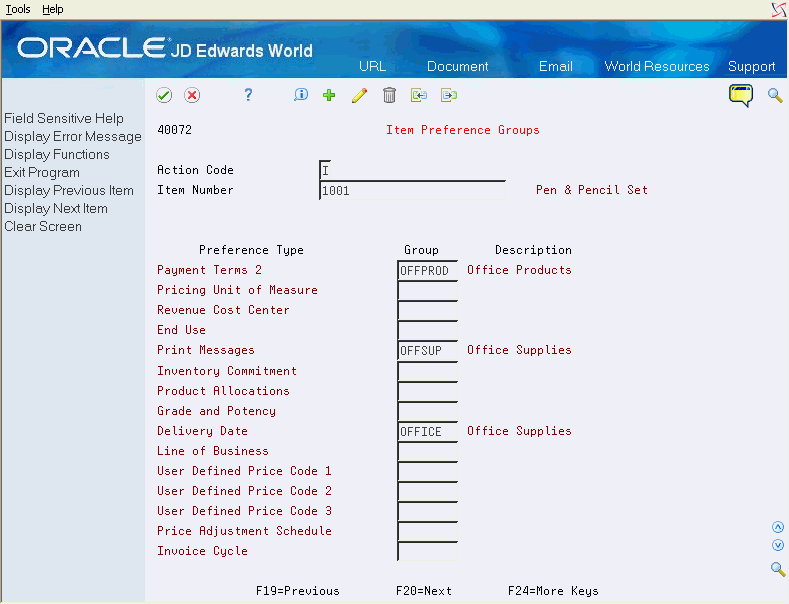Click the Product Allocations group field
789x604 pixels.
click(427, 391)
